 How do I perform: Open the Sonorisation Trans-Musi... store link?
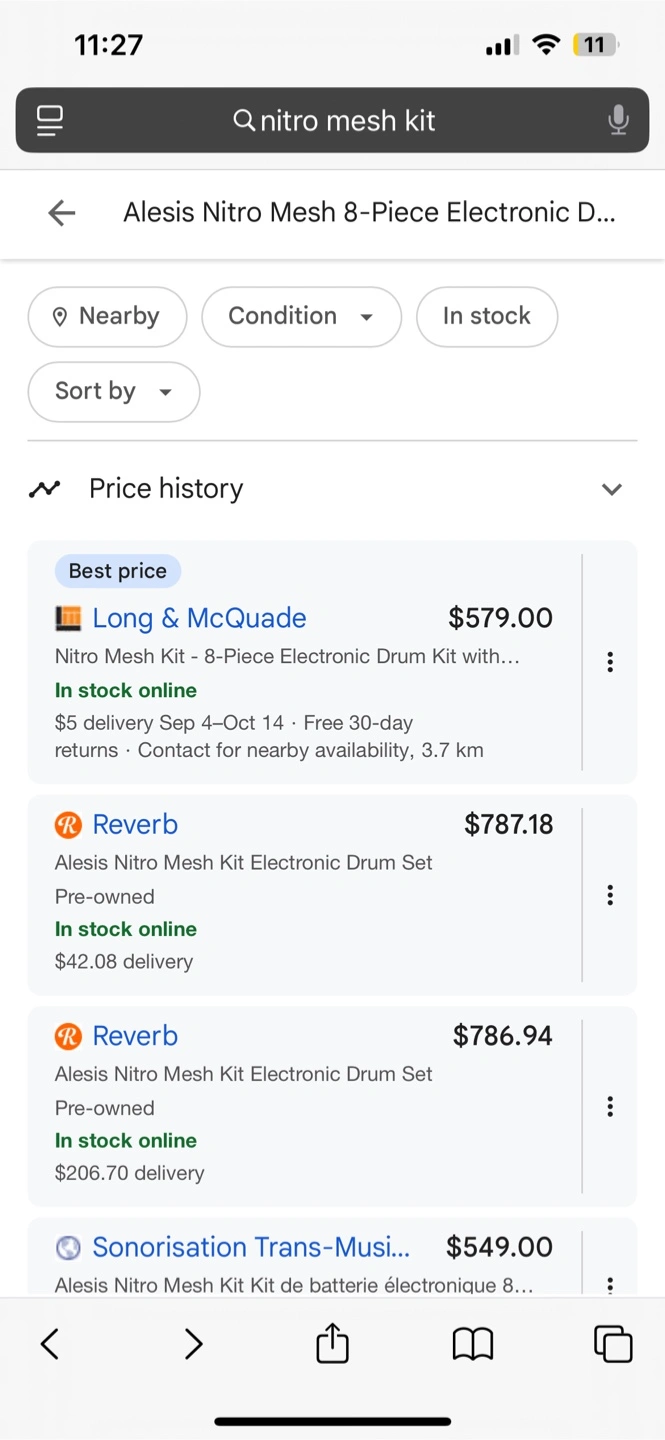(x=250, y=1247)
